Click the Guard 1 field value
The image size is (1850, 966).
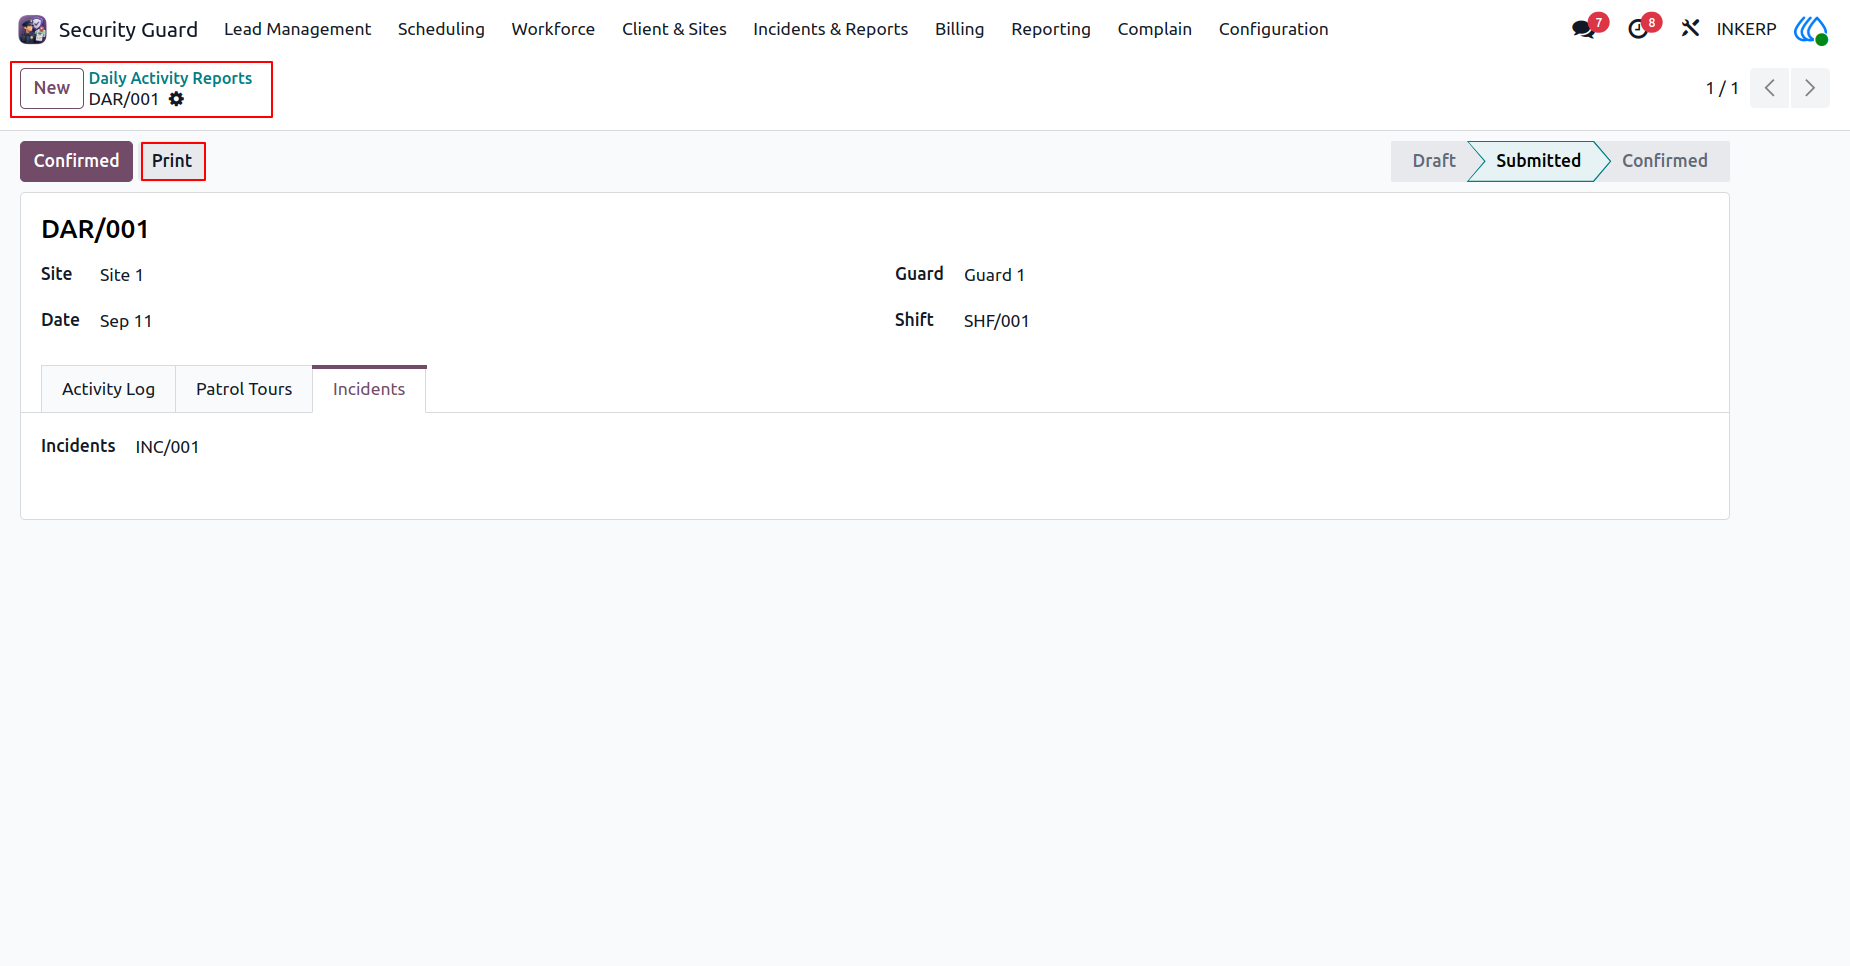click(994, 275)
